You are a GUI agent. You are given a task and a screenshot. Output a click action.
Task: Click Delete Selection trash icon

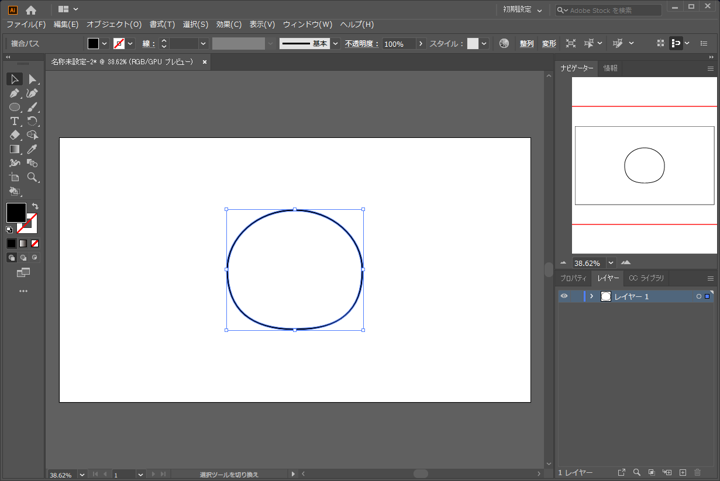[698, 472]
